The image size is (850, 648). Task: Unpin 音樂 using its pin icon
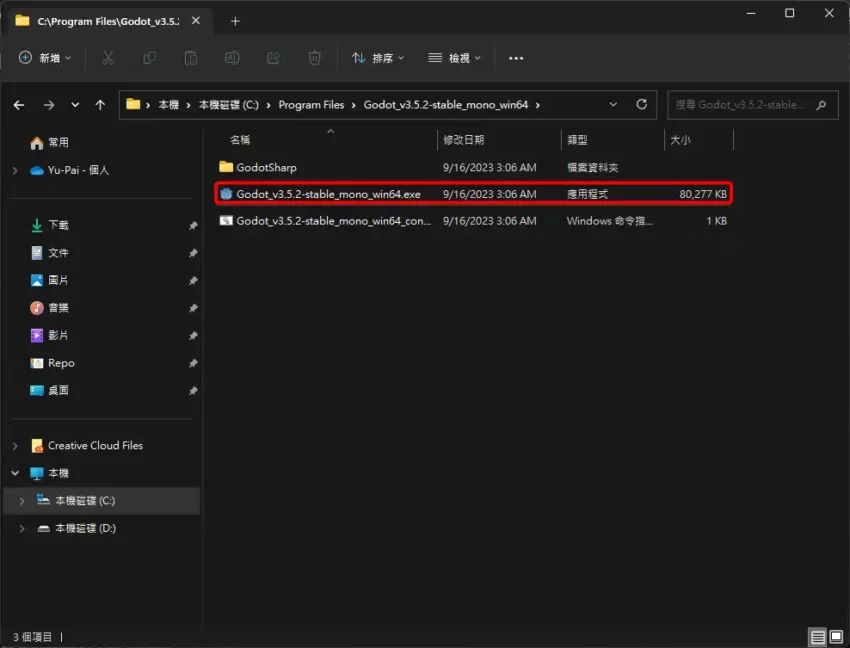[x=193, y=308]
